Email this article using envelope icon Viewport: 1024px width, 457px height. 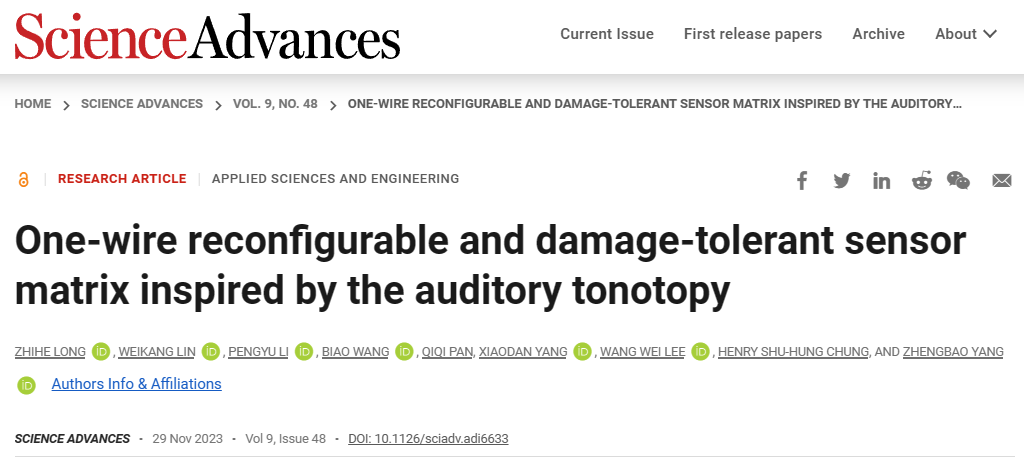click(1002, 180)
